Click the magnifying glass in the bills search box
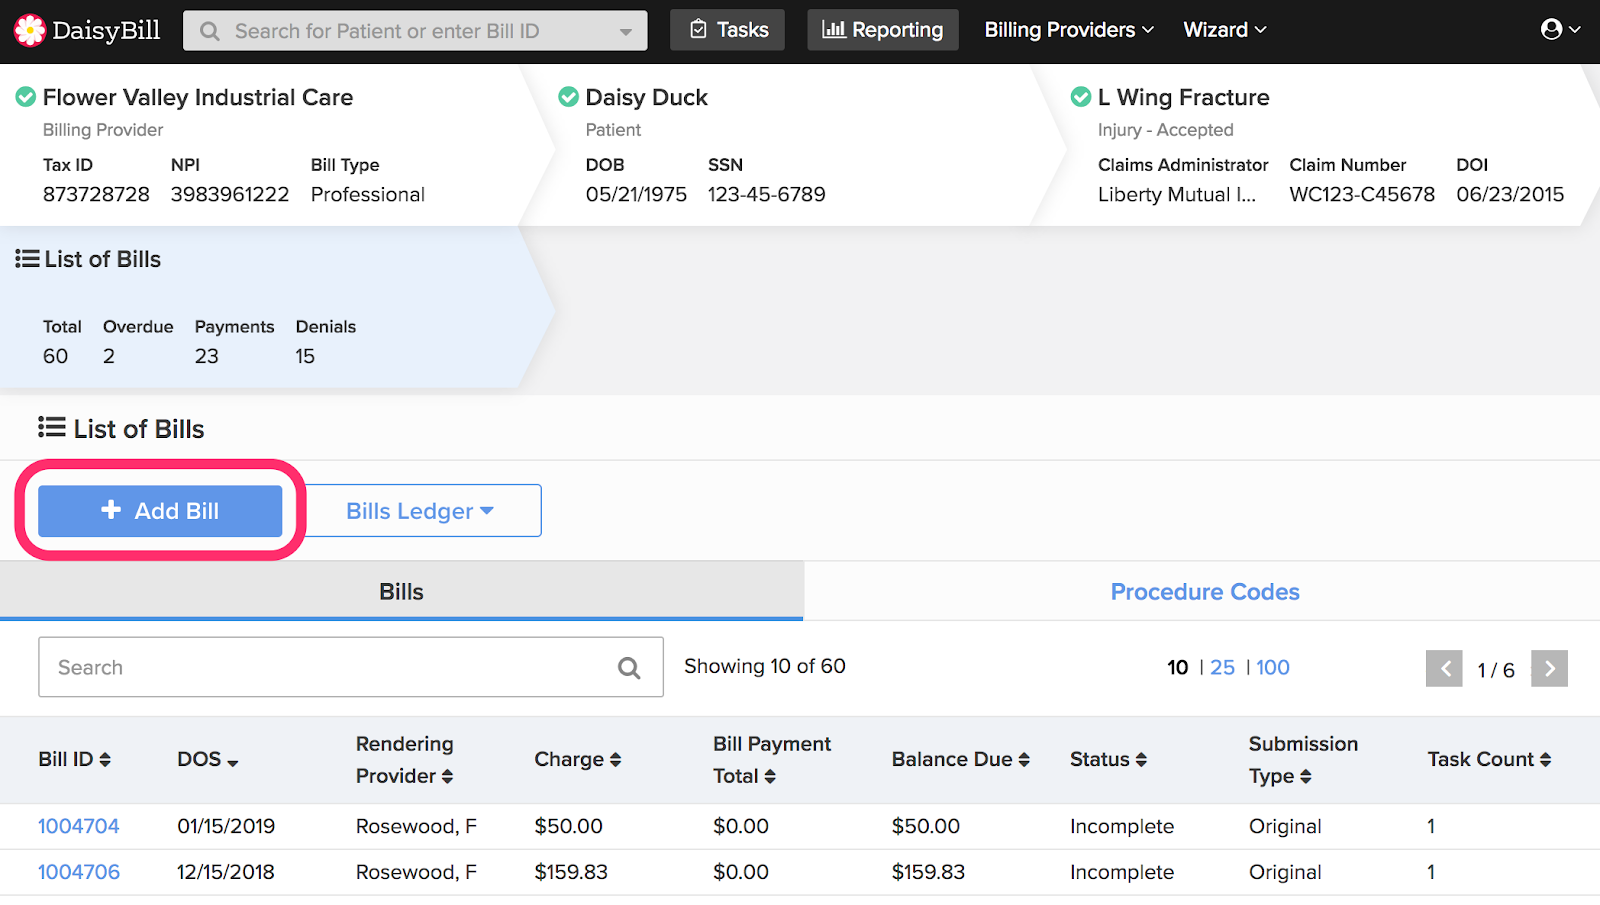Screen dimensions: 1600x905 coord(629,667)
